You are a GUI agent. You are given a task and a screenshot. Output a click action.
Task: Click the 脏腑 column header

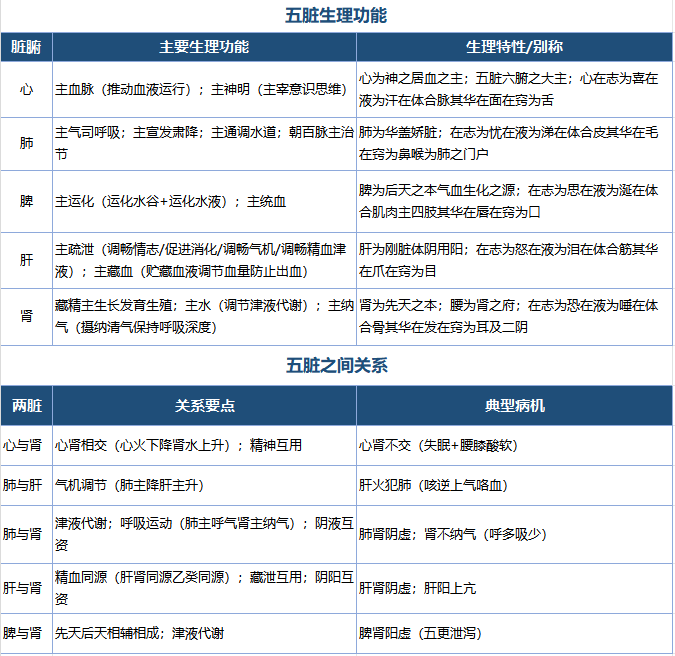26,47
